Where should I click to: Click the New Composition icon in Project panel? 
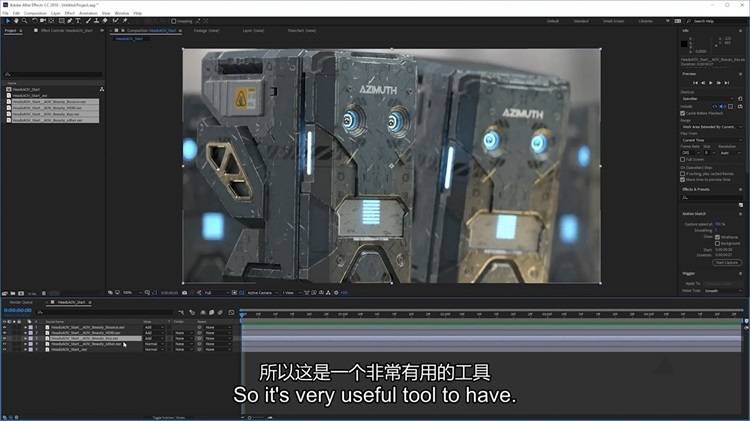(21, 293)
